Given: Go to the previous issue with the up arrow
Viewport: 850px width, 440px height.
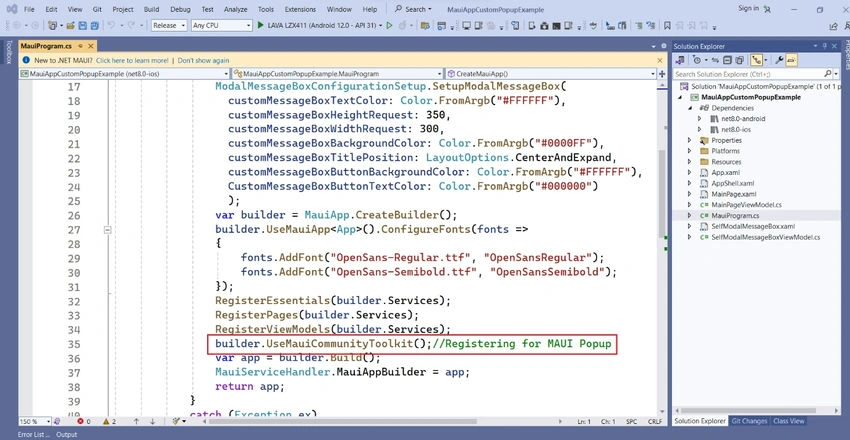Looking at the screenshot, I should 136,421.
